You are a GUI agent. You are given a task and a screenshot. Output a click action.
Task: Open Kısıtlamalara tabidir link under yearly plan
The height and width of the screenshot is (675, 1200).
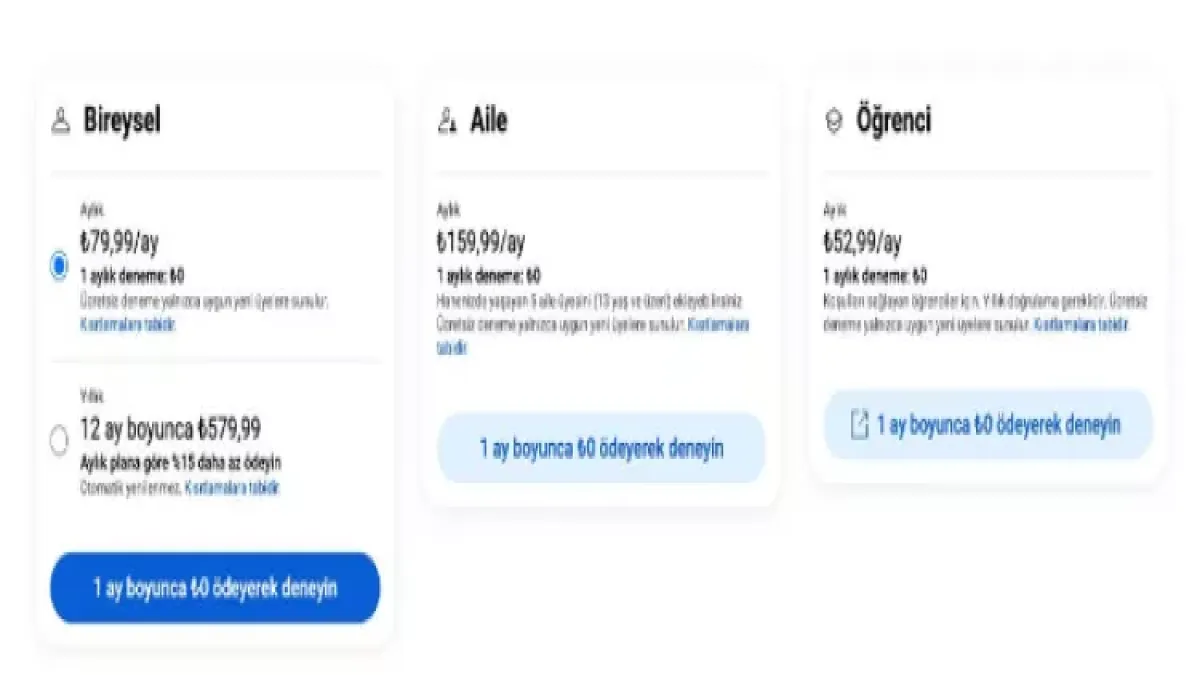[x=232, y=488]
